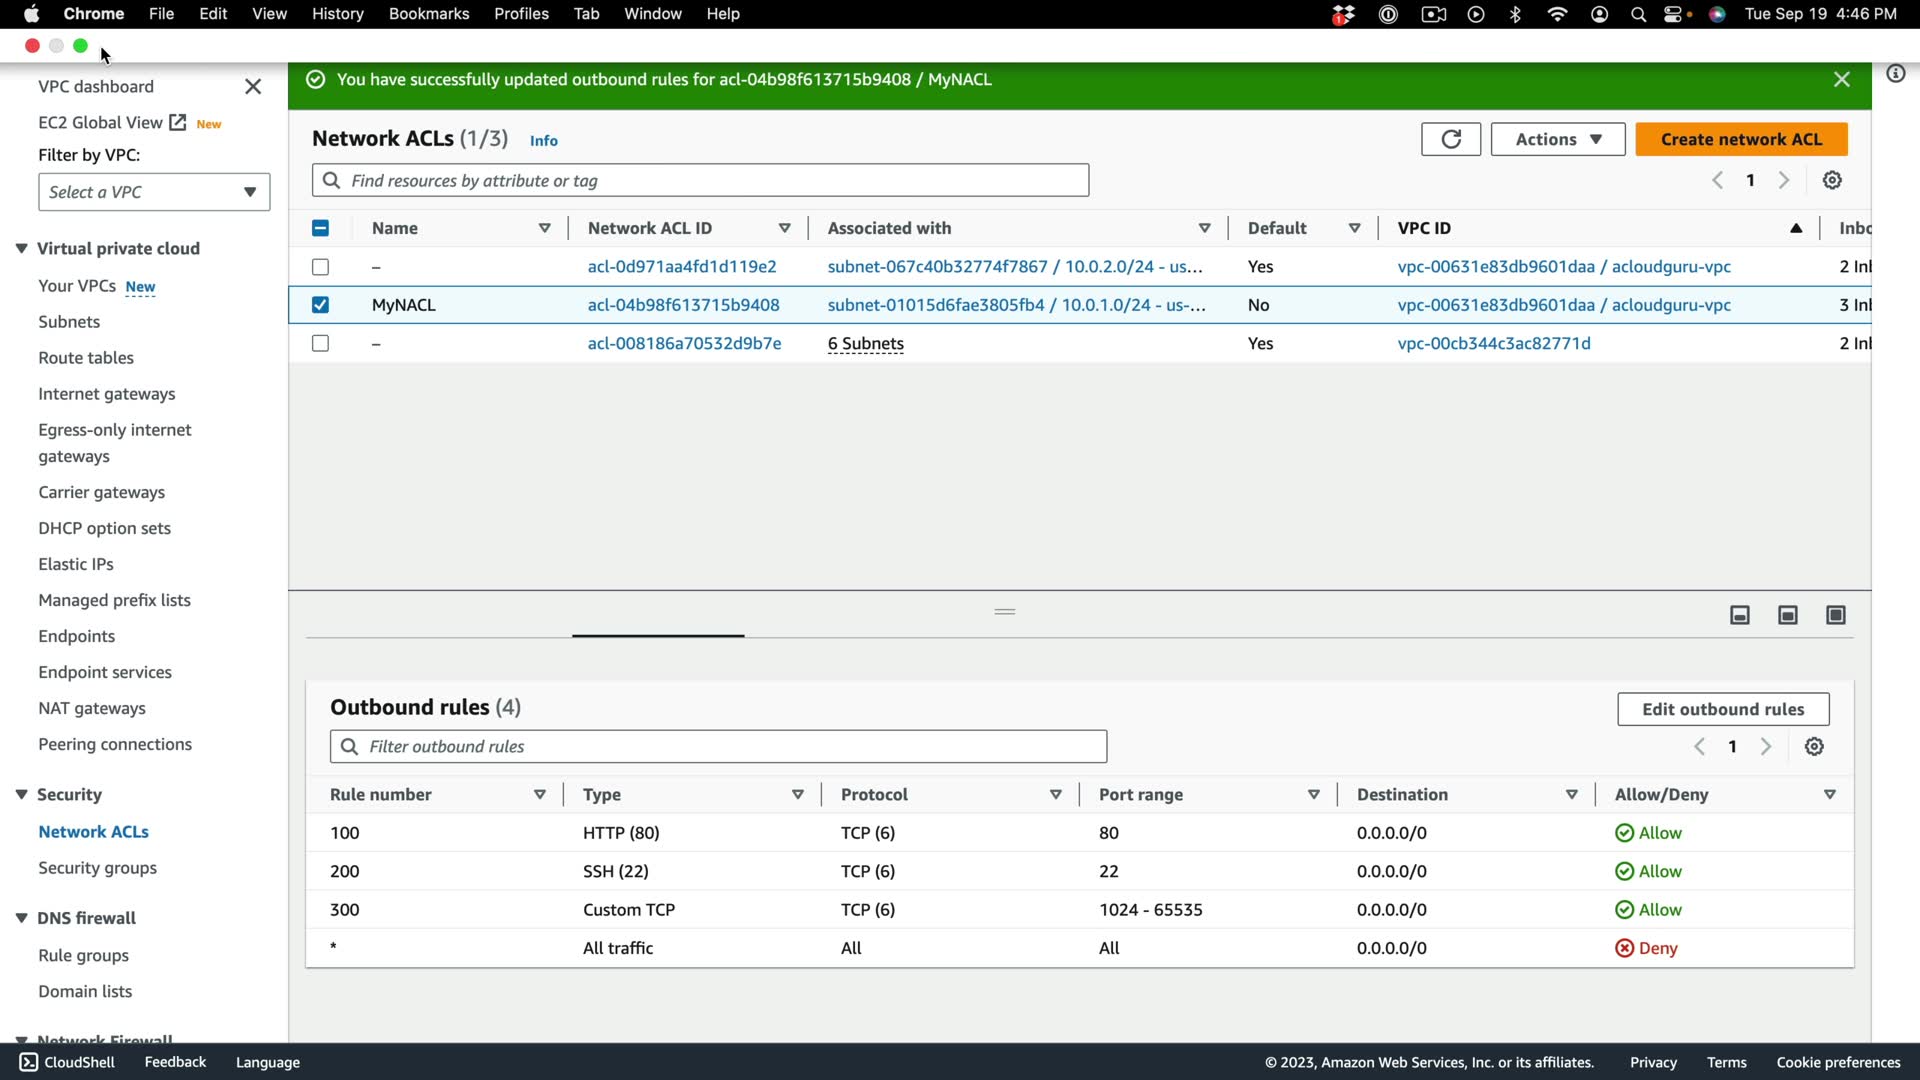Toggle the select-all header checkbox

click(x=320, y=228)
